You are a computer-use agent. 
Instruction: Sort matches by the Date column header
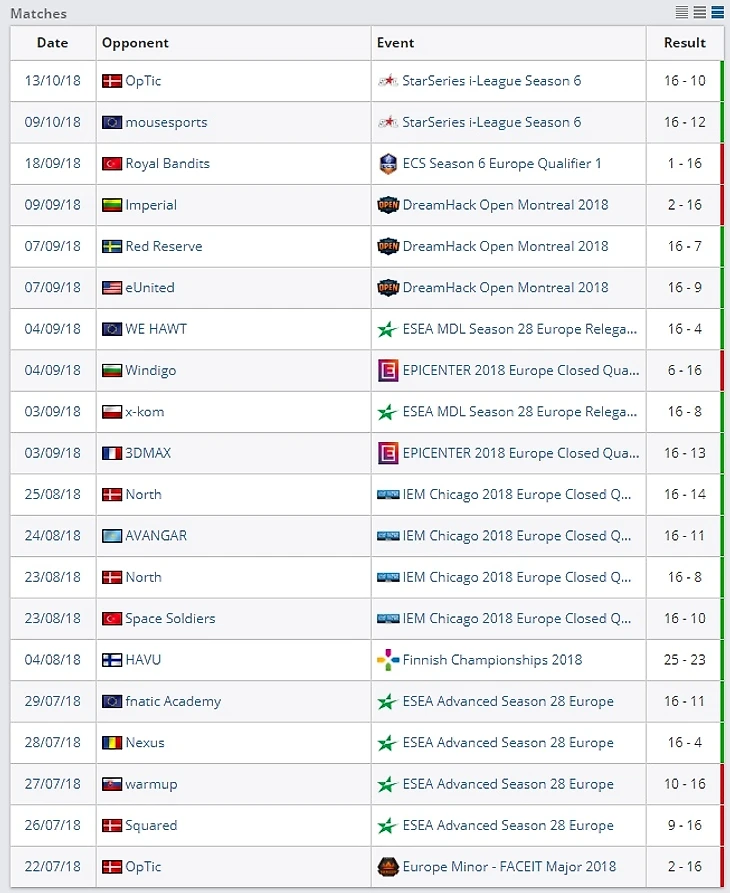52,43
